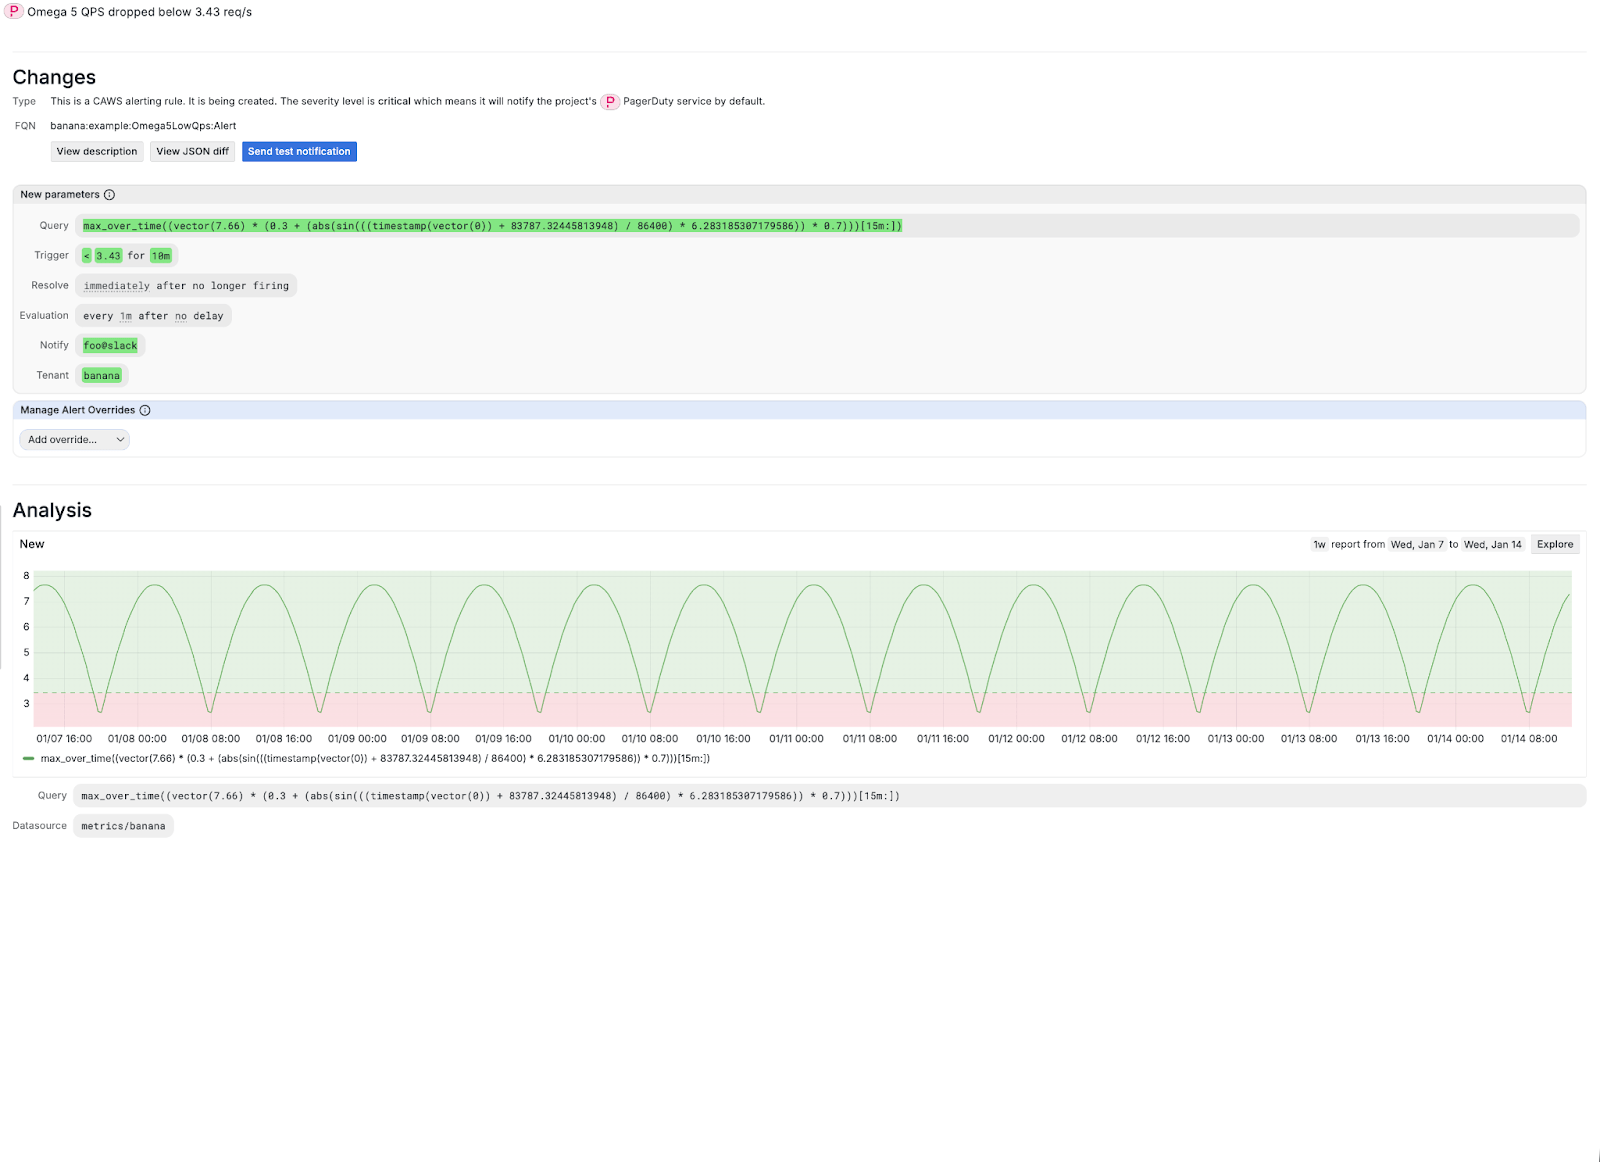Image resolution: width=1600 pixels, height=1162 pixels.
Task: Click the query expression in New parameters
Action: click(x=492, y=226)
